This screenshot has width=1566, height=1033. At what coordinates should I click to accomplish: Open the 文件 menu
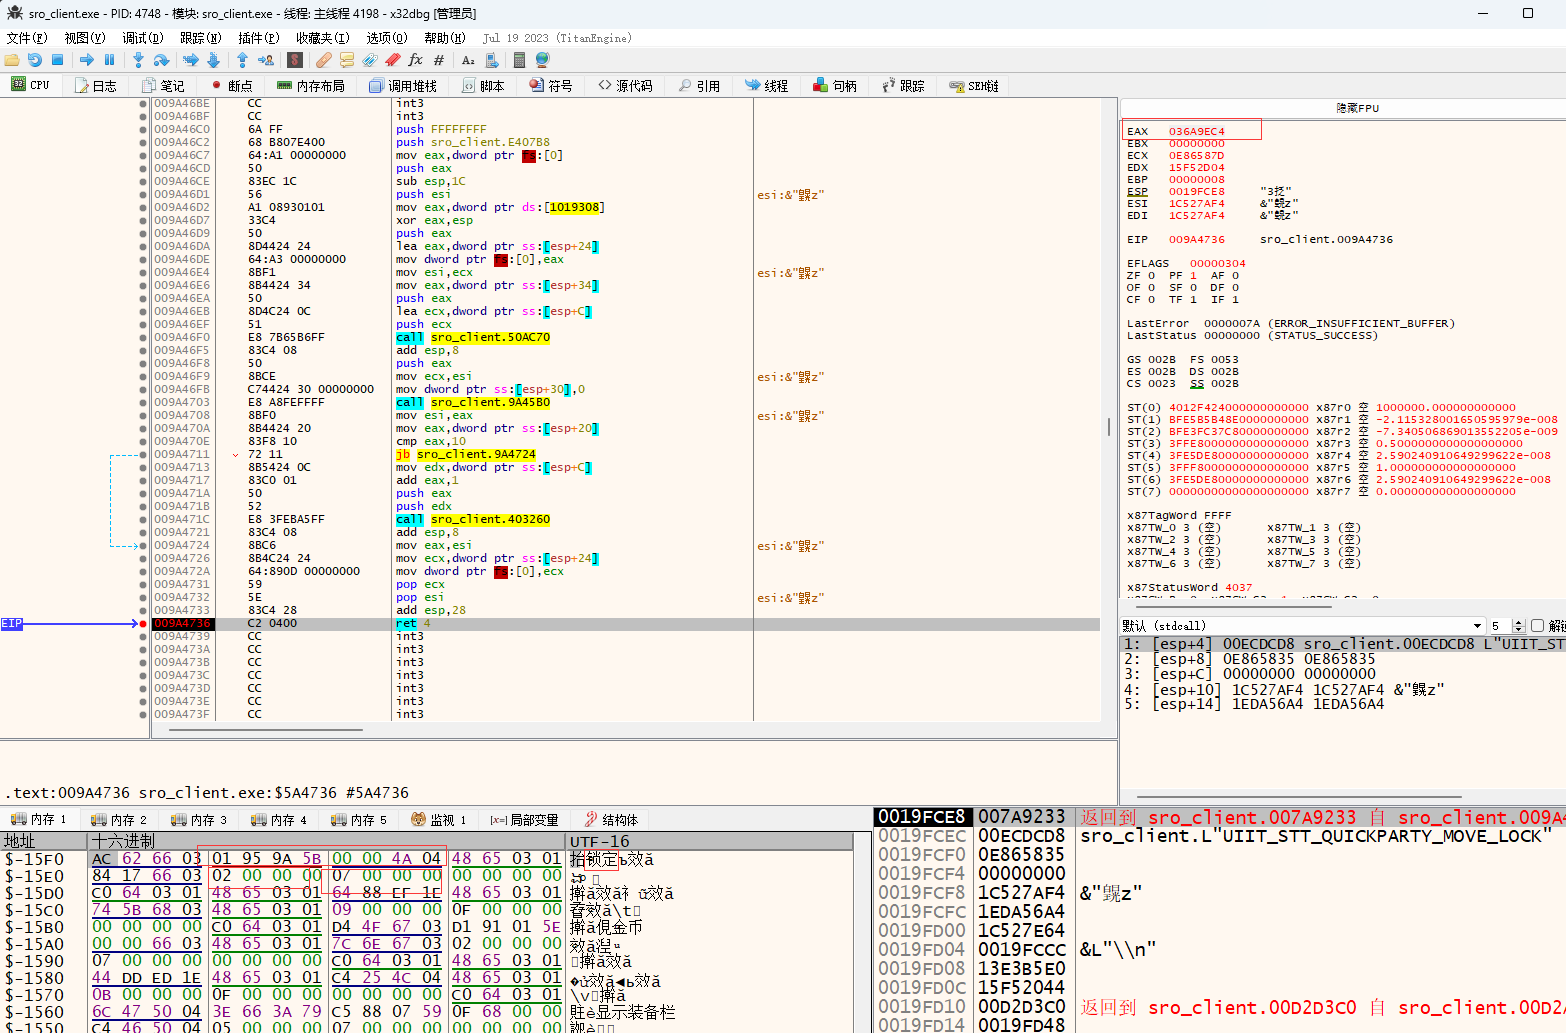tap(27, 38)
